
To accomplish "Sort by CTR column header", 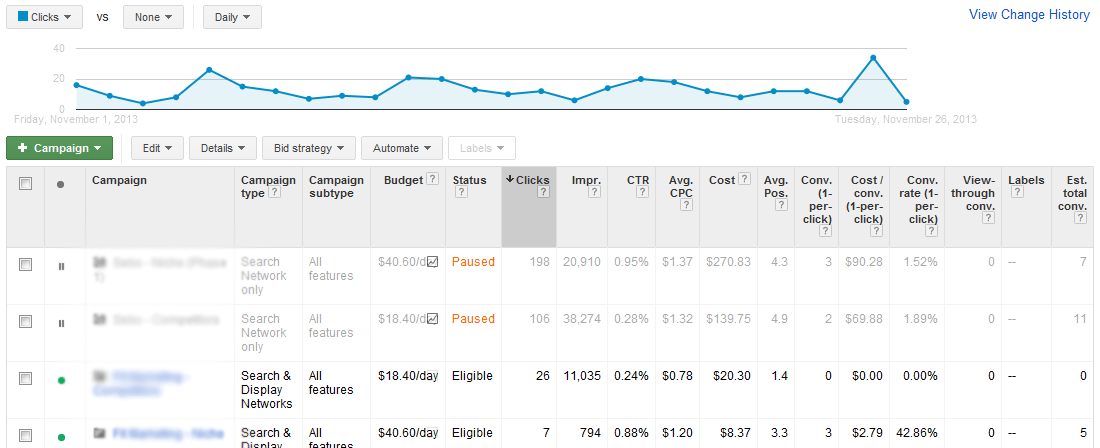I will tap(638, 180).
